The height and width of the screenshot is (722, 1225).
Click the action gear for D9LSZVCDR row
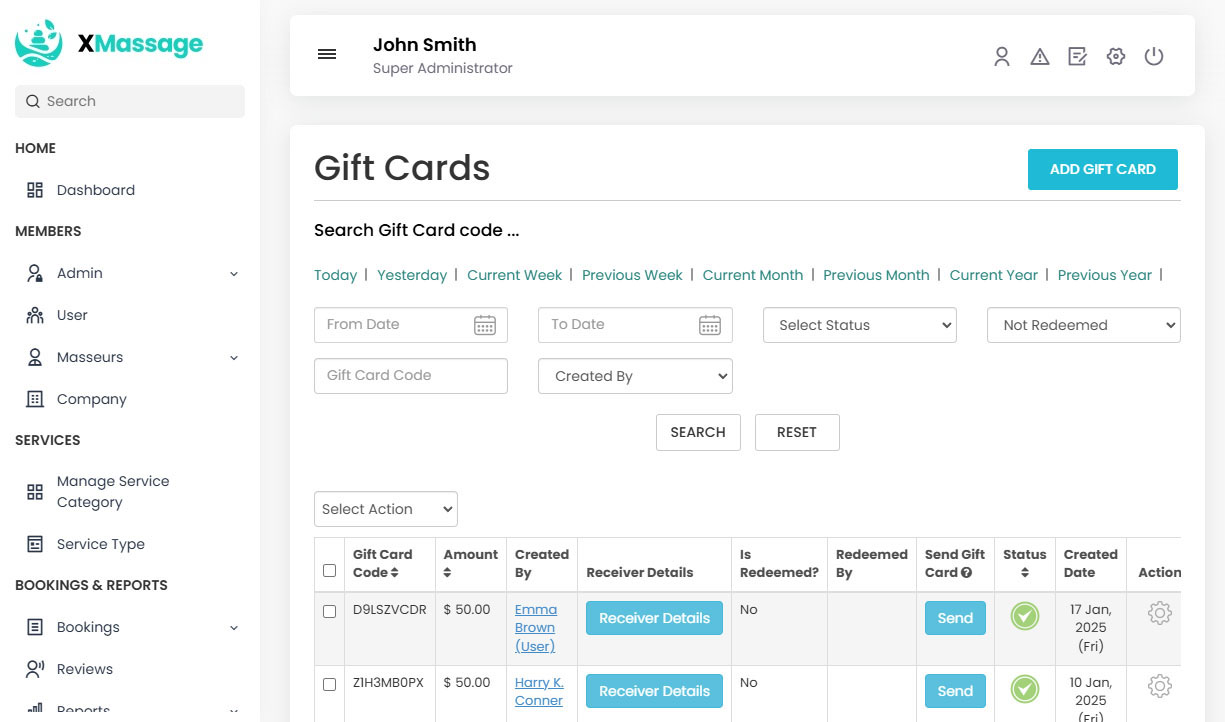[x=1159, y=613]
